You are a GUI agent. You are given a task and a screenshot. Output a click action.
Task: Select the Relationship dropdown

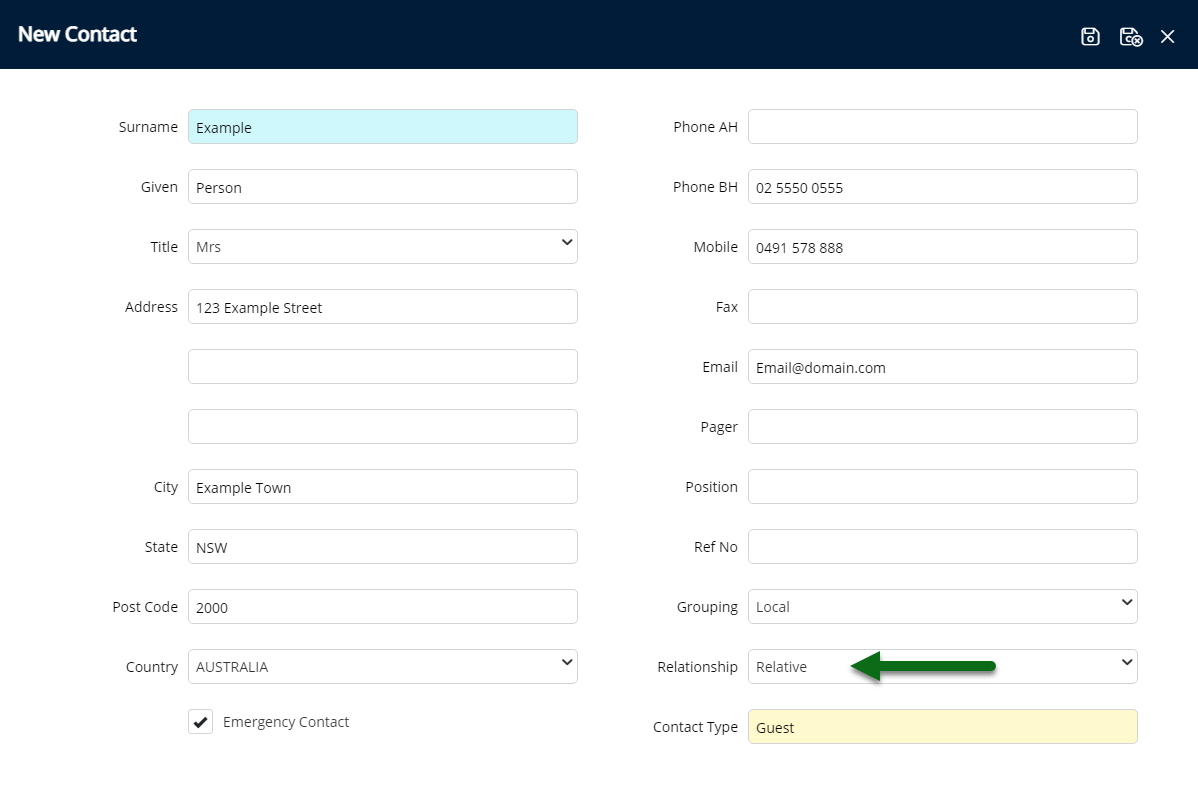[x=942, y=667]
